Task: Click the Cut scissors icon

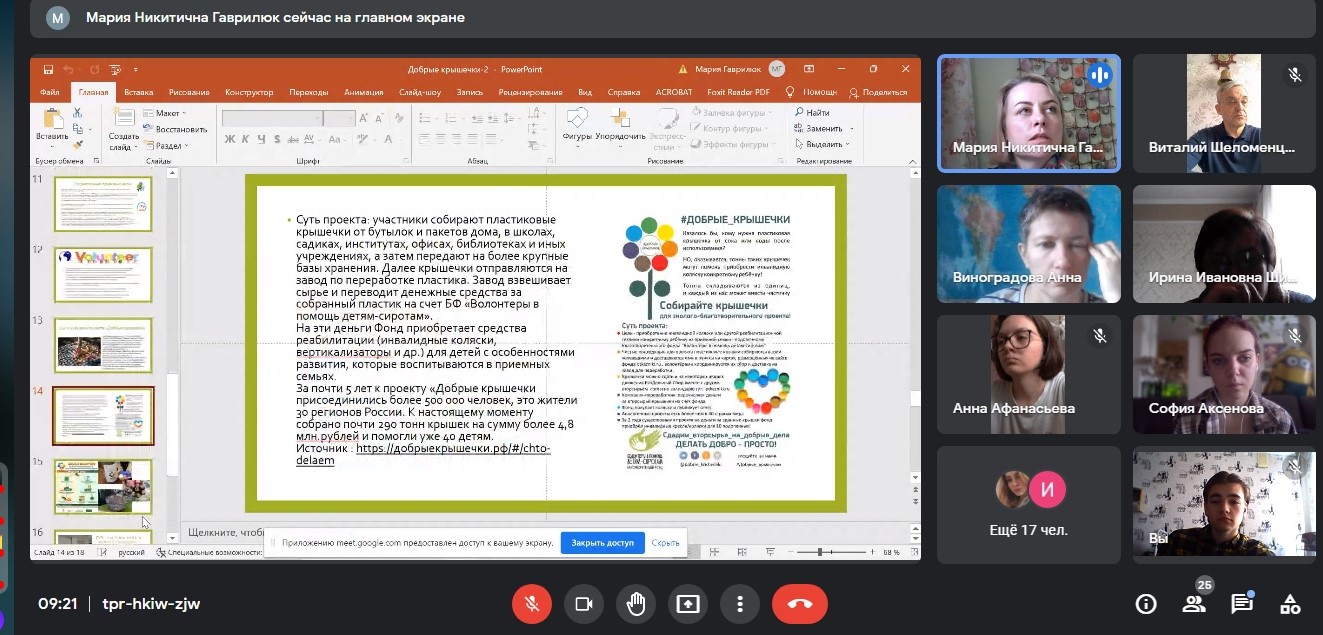Action: [x=78, y=113]
